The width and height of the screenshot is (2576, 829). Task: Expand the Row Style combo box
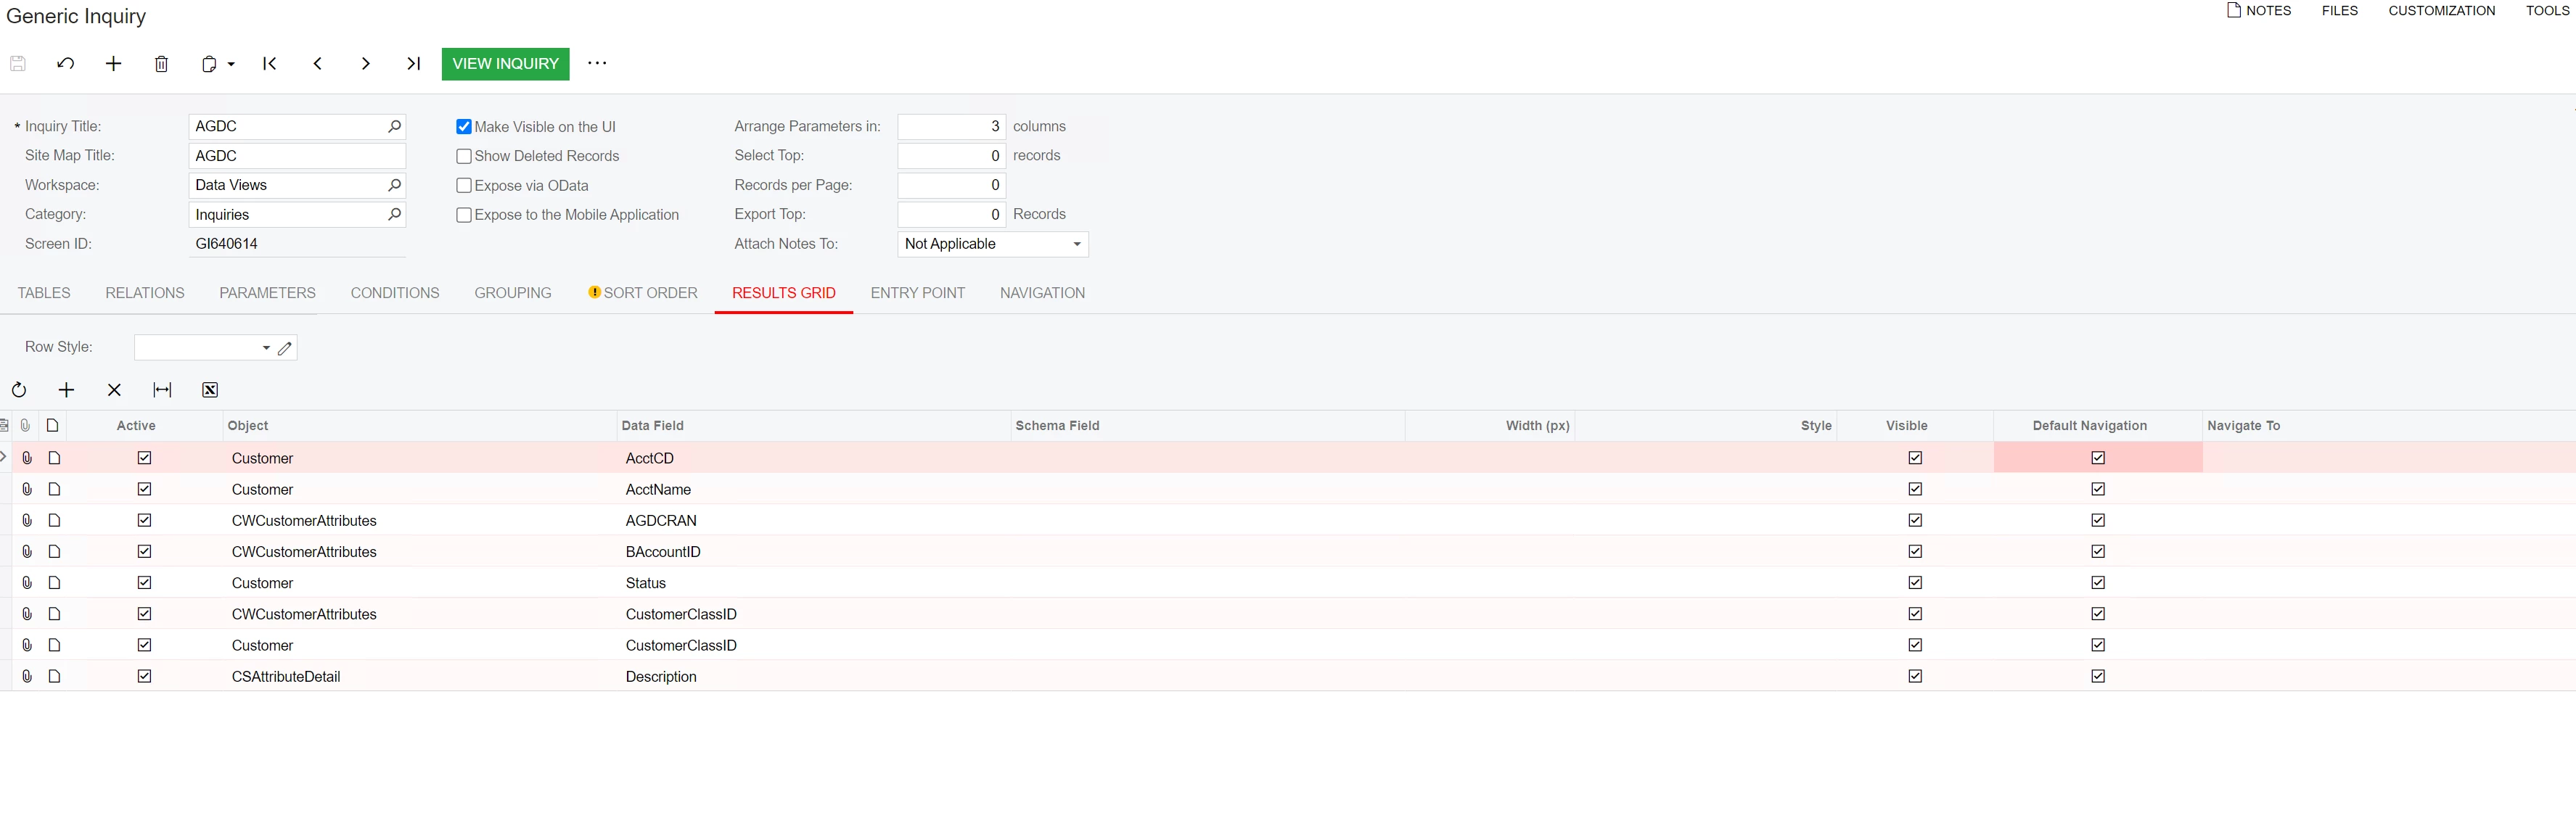(266, 348)
